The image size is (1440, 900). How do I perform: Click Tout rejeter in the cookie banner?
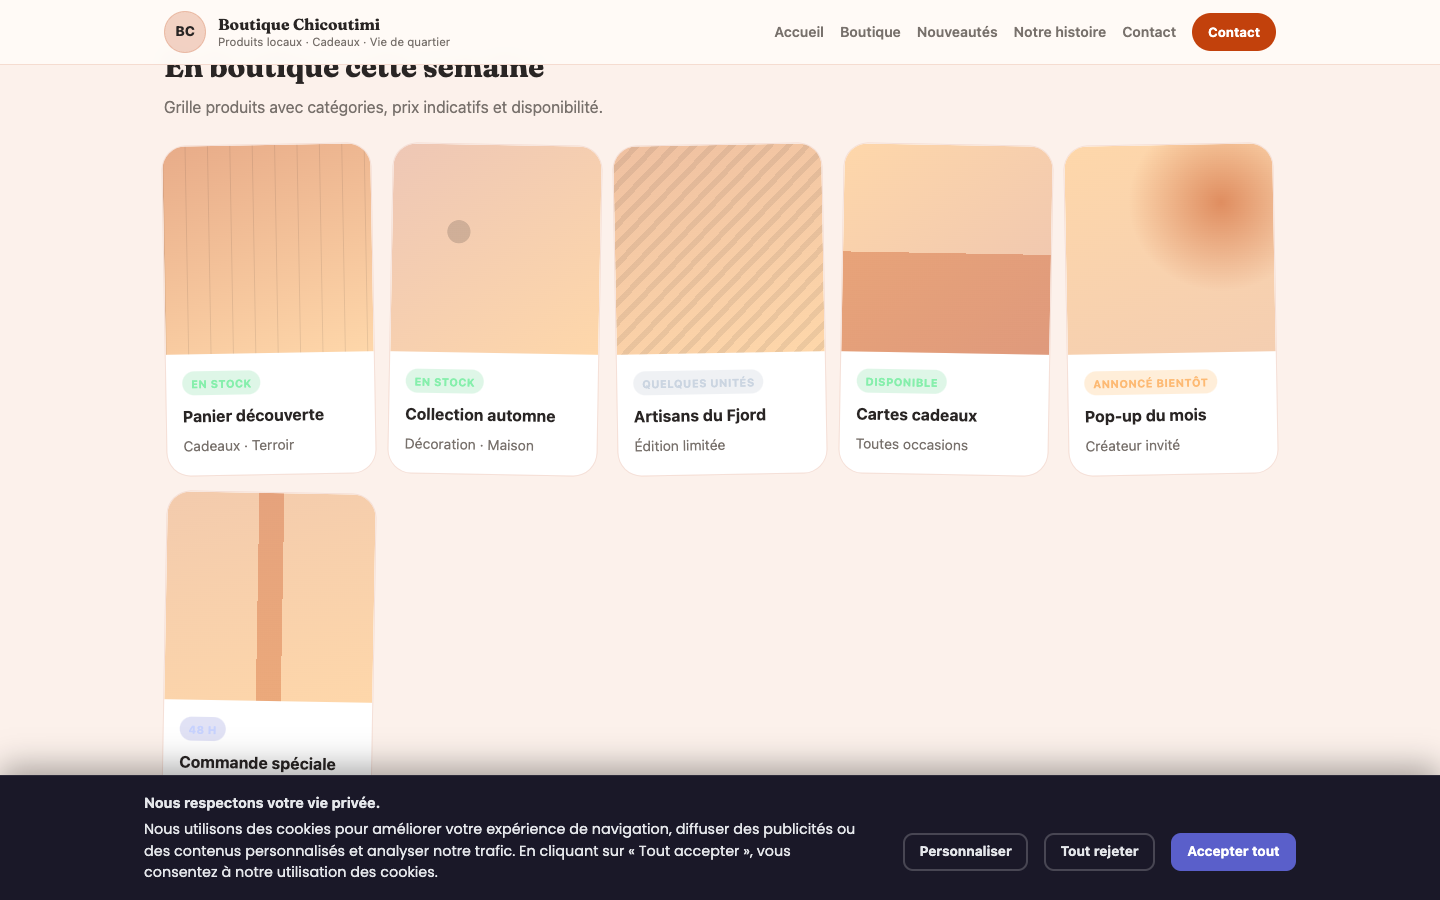[1099, 852]
